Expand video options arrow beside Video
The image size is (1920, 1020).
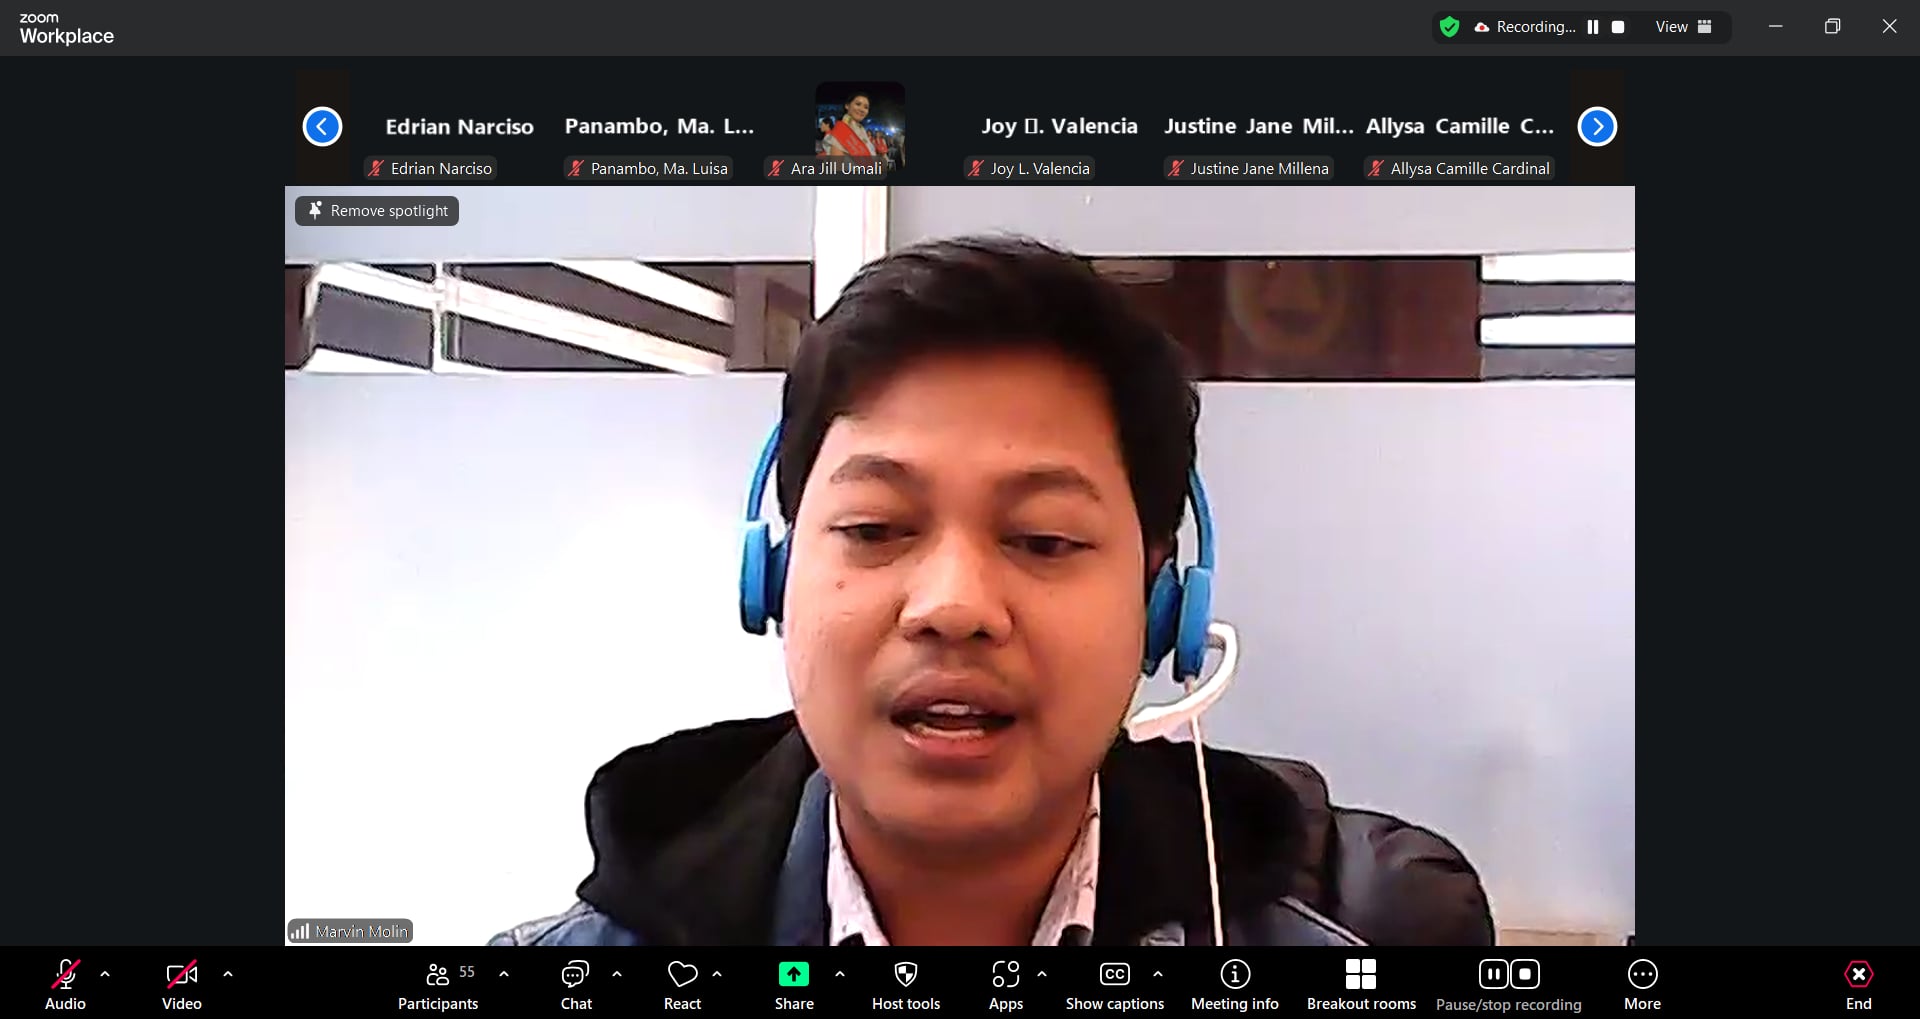coord(228,973)
